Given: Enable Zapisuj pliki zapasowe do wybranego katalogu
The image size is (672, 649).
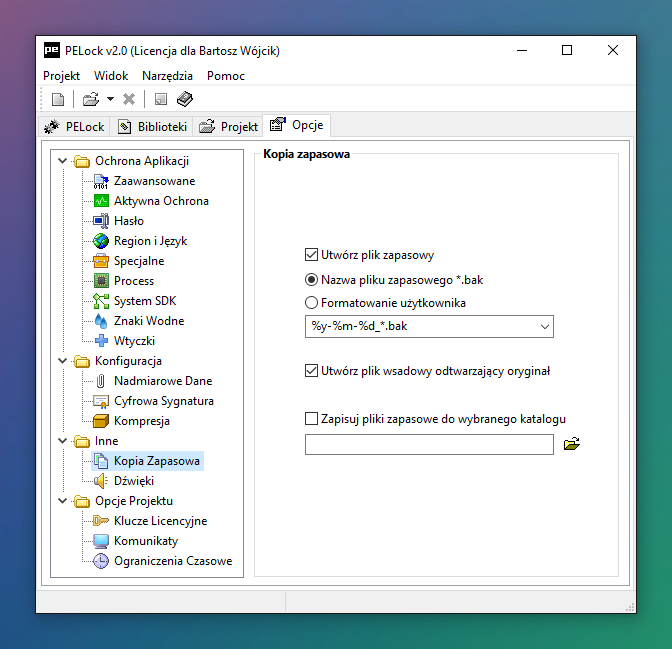Looking at the screenshot, I should point(311,419).
